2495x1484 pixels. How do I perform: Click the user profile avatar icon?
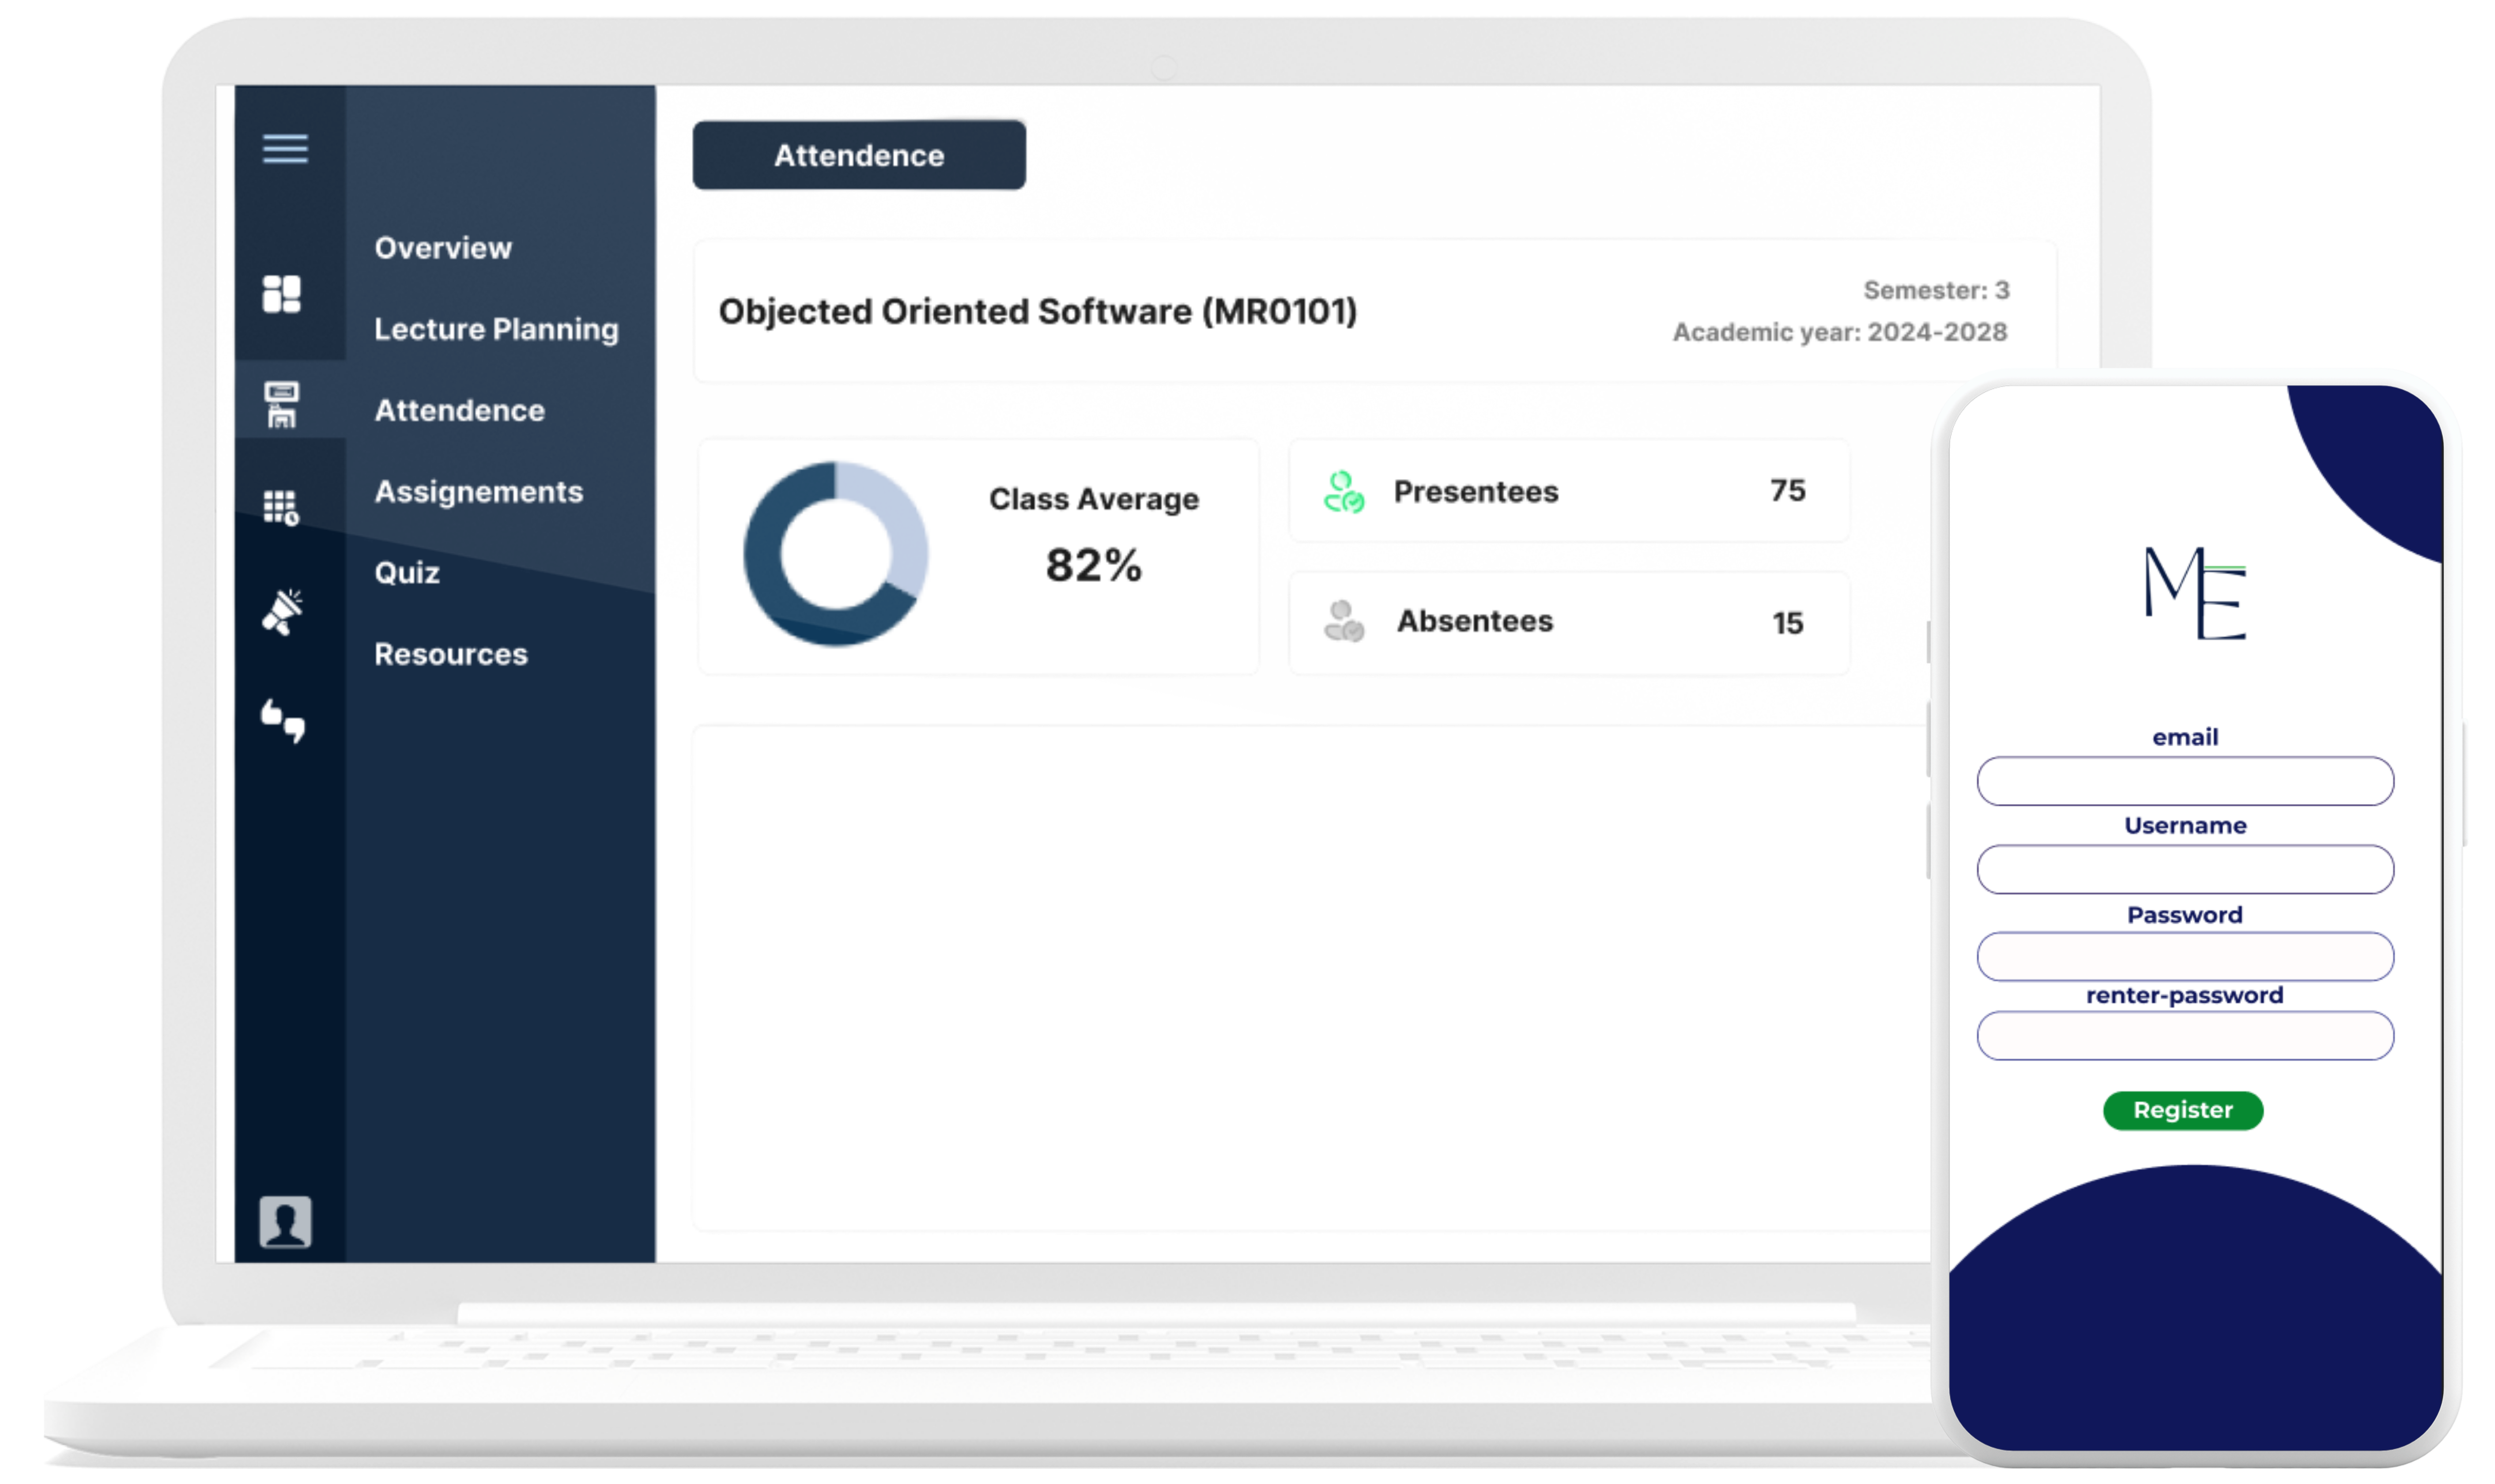[x=285, y=1221]
